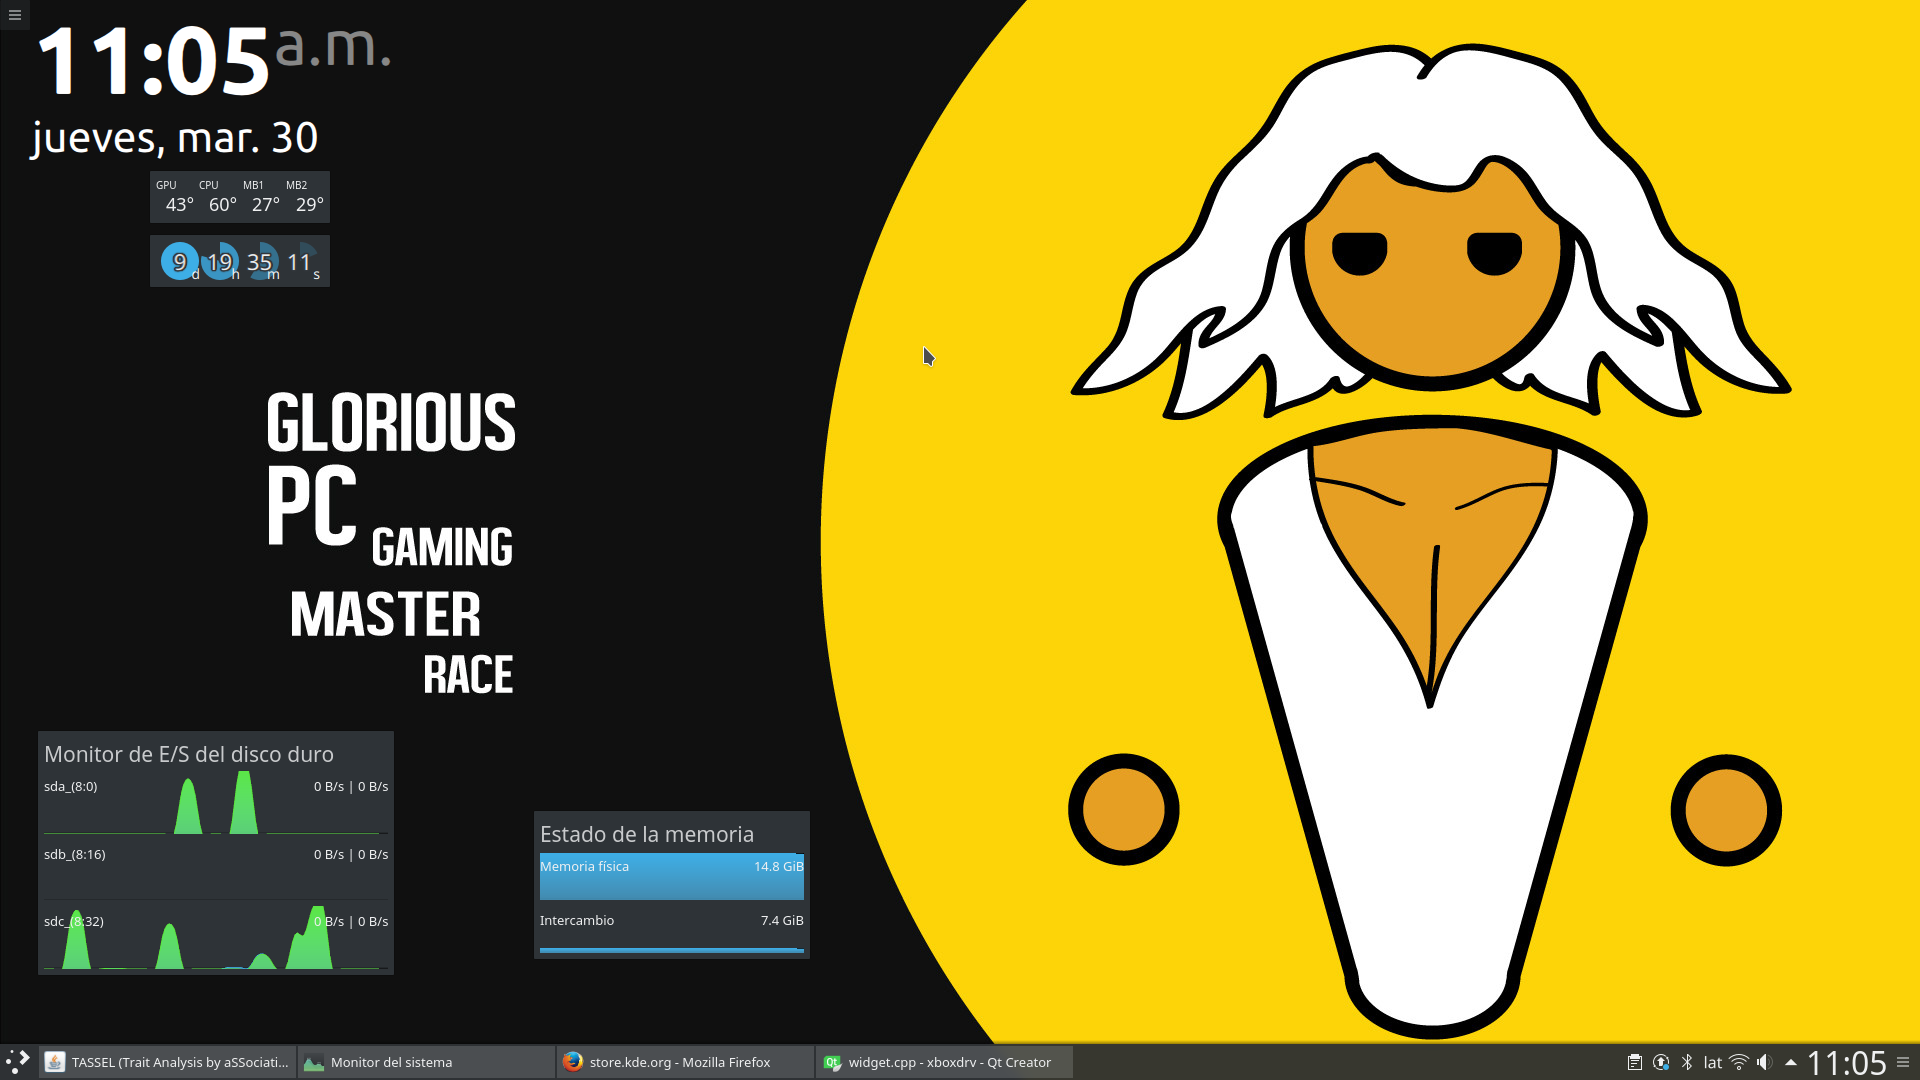
Task: Click the uptime seconds counter 11
Action: coord(300,262)
